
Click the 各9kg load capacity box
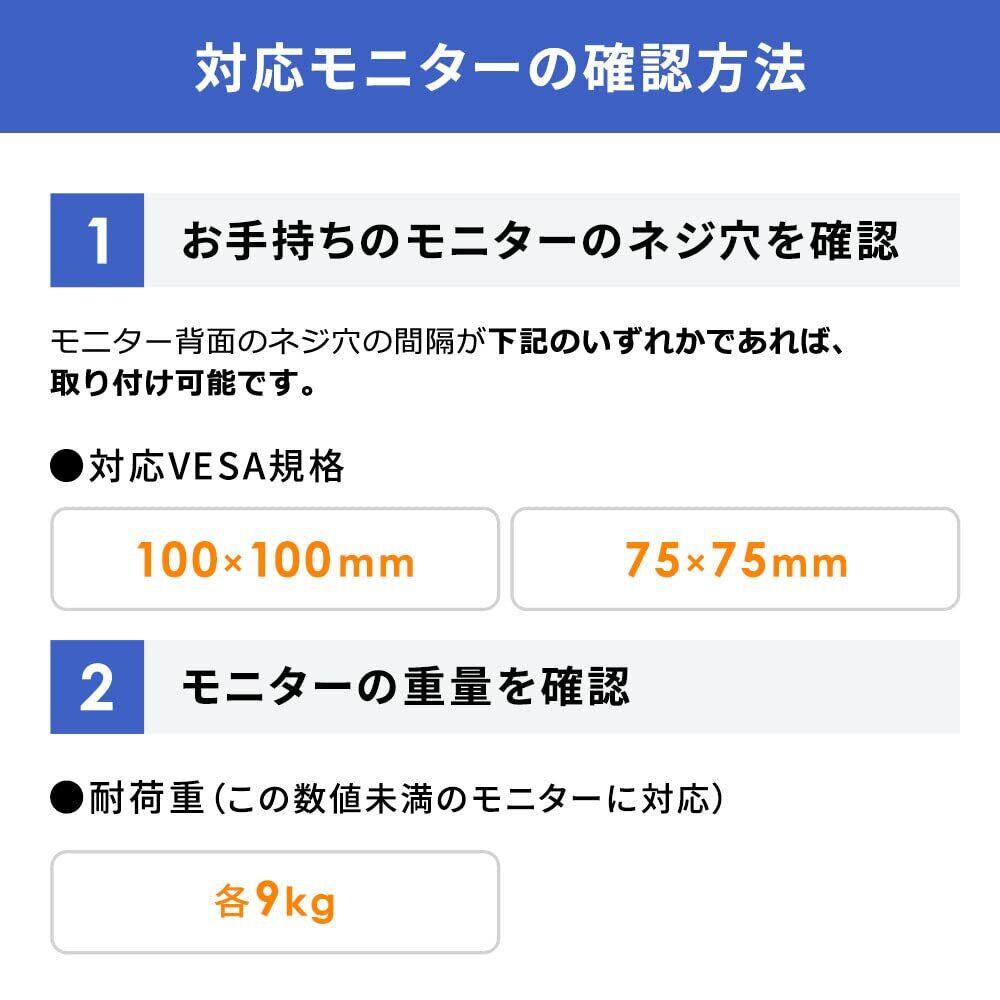(275, 902)
